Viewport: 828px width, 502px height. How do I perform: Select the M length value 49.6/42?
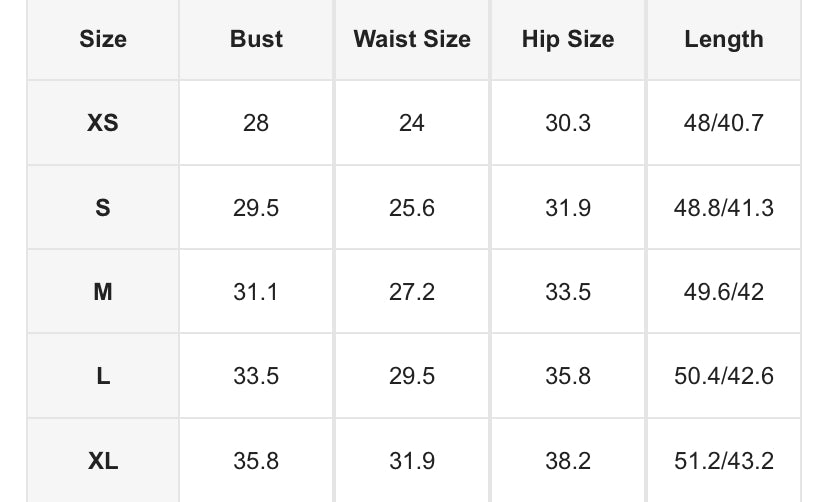(x=724, y=292)
